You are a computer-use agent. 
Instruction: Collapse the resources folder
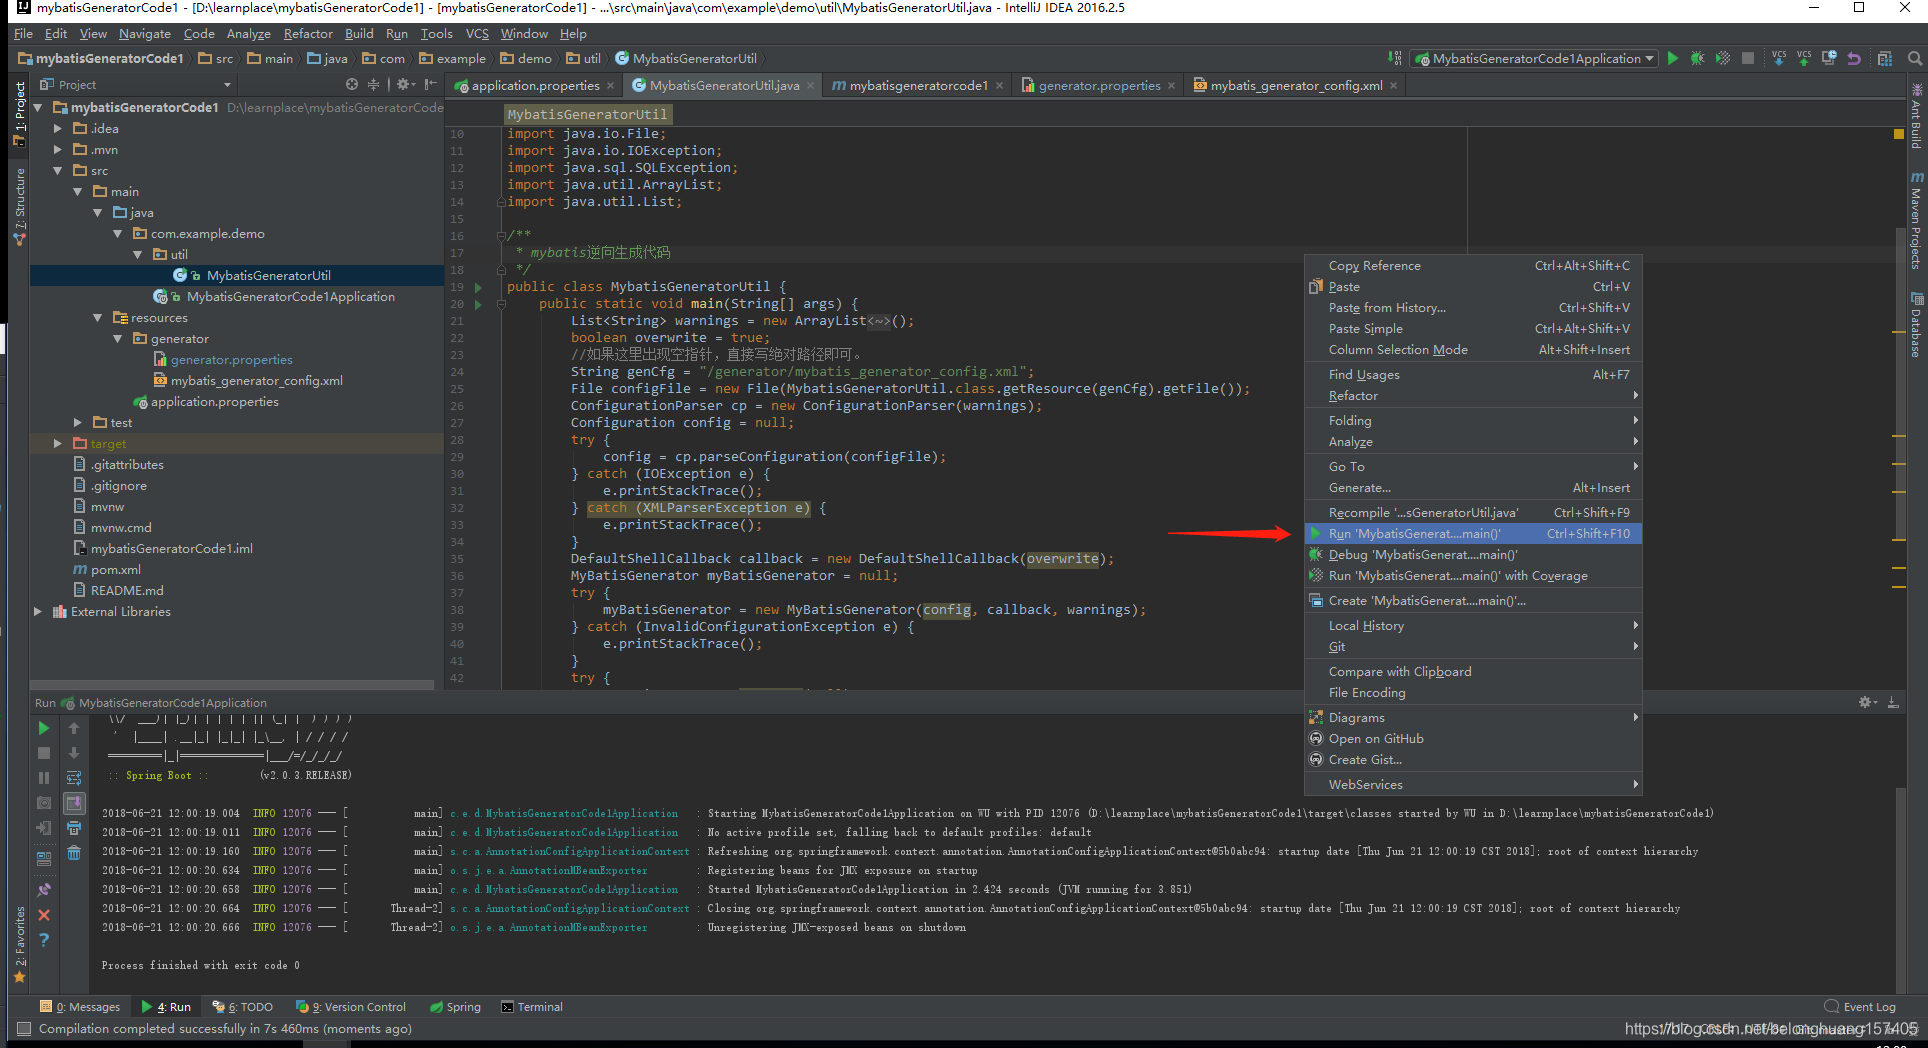click(98, 318)
